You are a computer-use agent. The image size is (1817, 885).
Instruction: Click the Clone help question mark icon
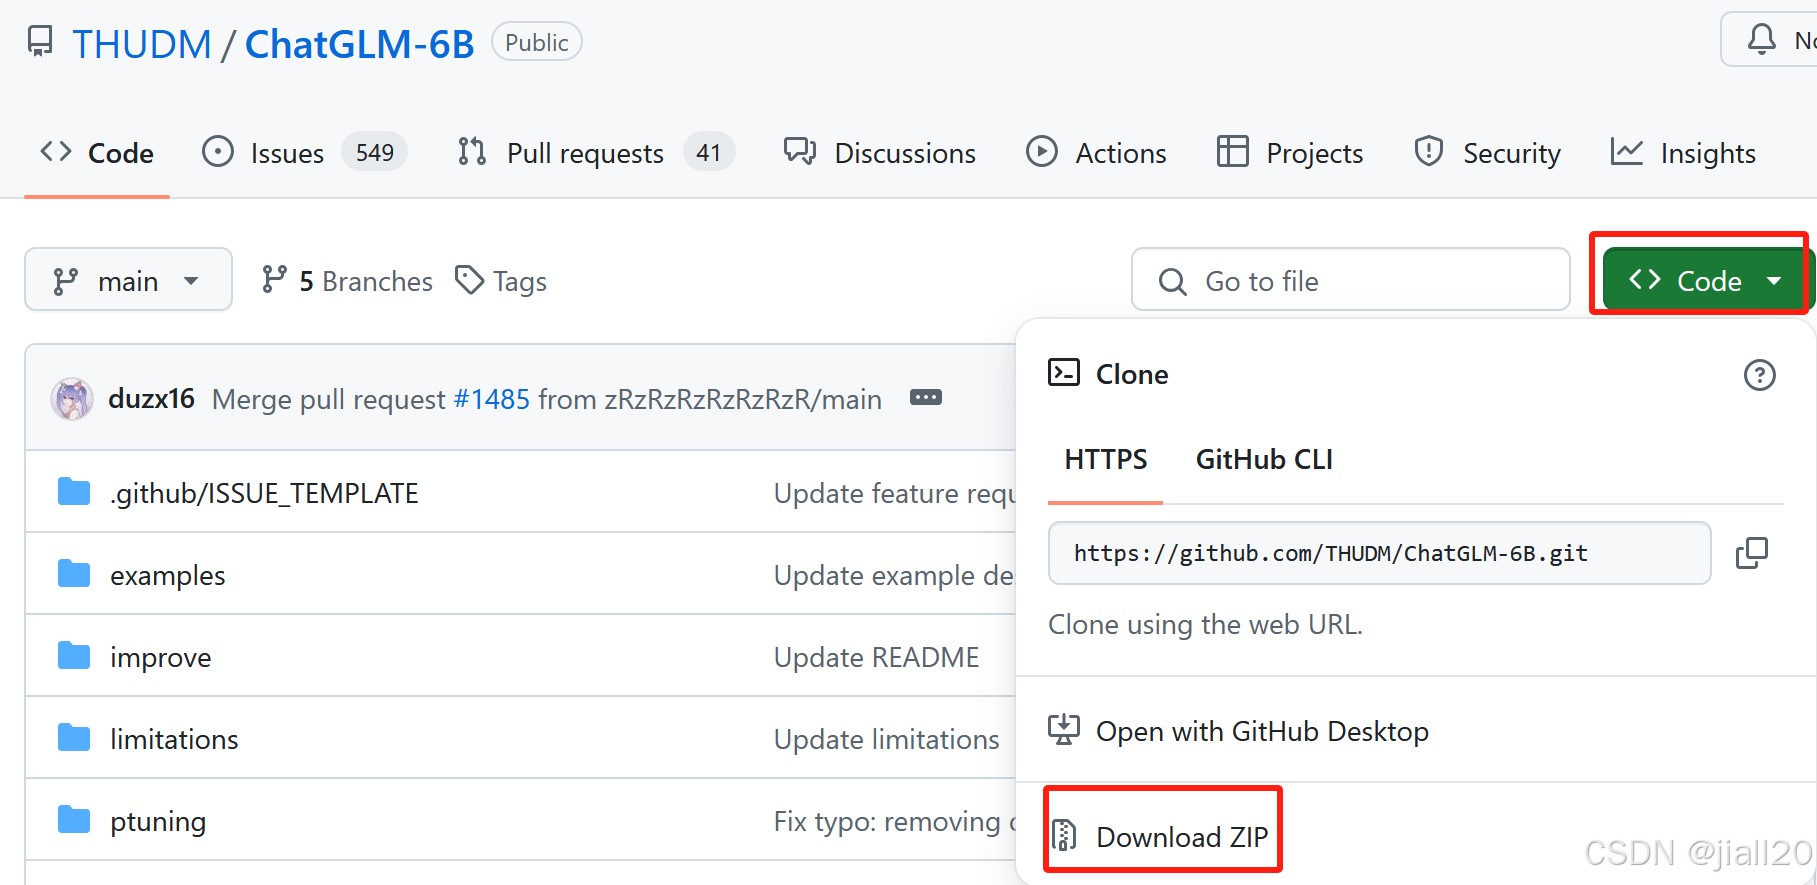point(1759,375)
